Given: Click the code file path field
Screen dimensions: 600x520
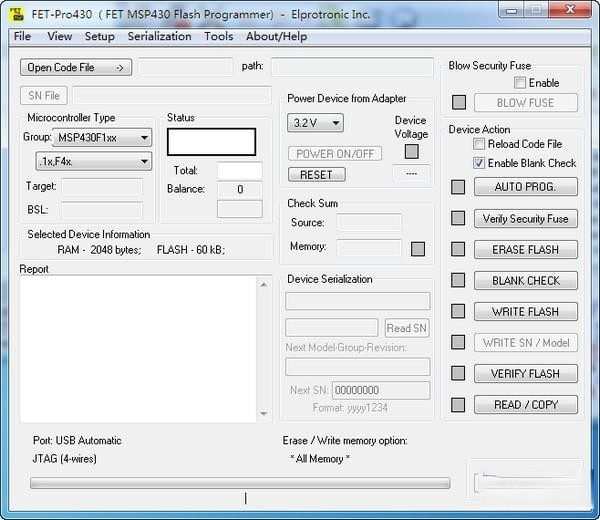Looking at the screenshot, I should click(x=352, y=67).
